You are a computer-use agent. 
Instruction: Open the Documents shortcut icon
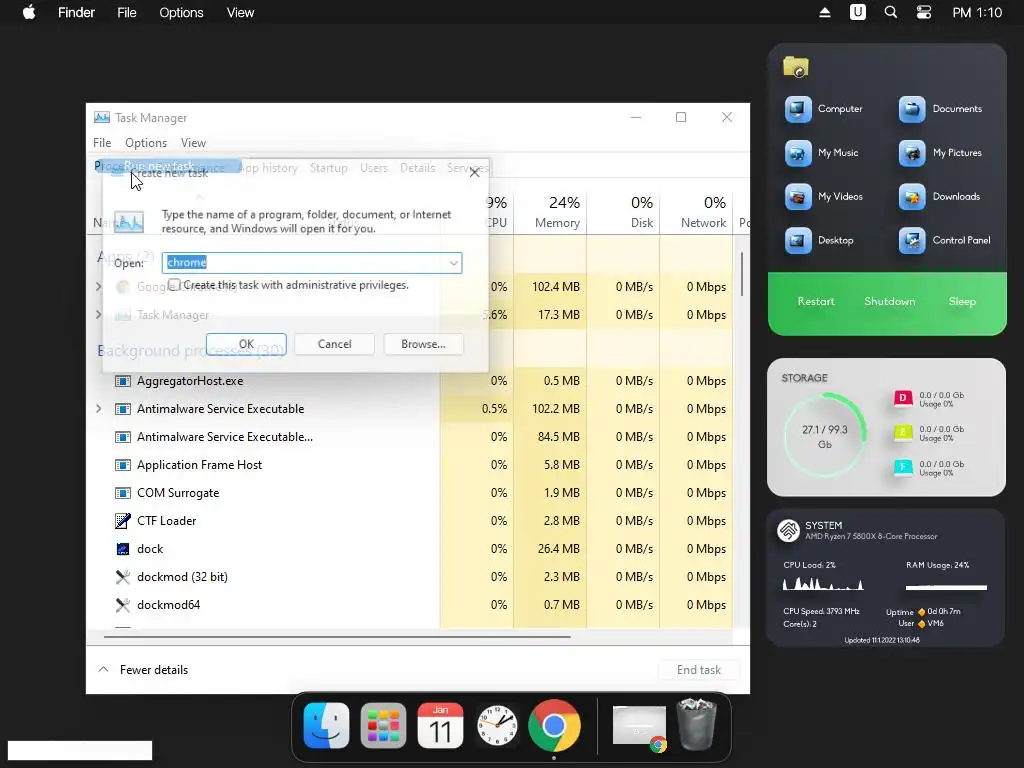(912, 109)
